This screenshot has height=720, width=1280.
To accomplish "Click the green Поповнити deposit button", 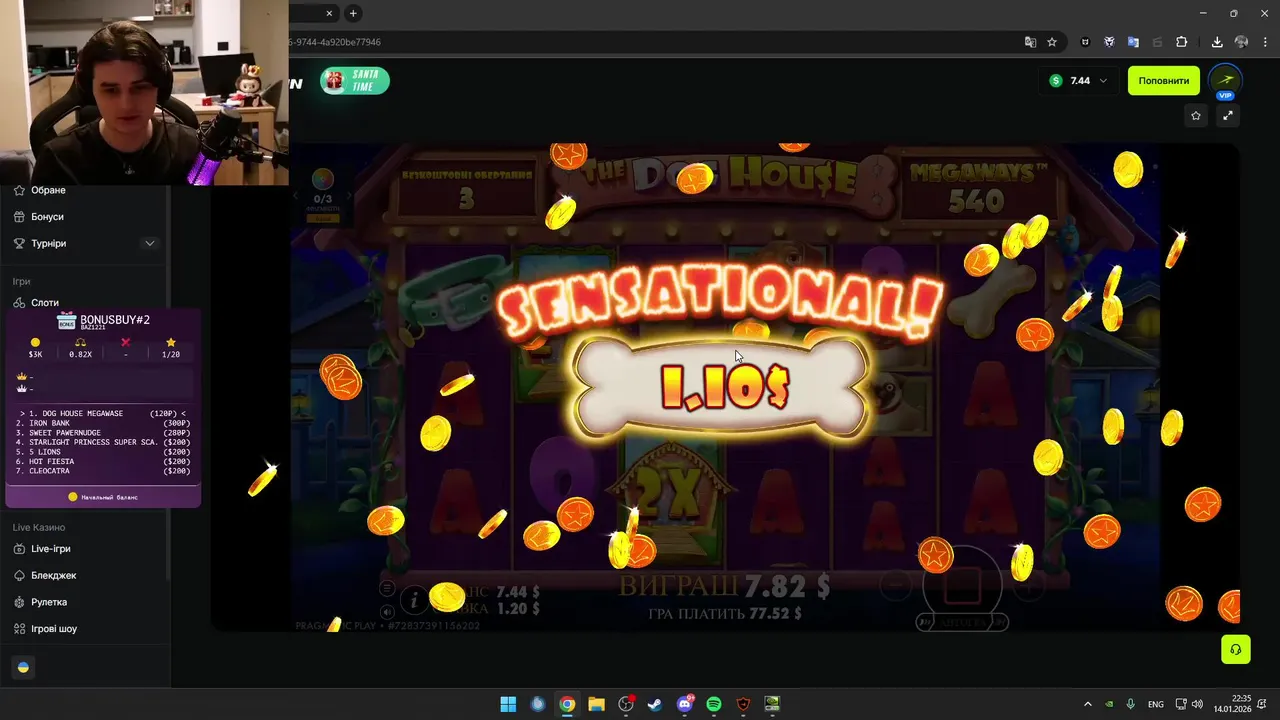I will [1163, 81].
